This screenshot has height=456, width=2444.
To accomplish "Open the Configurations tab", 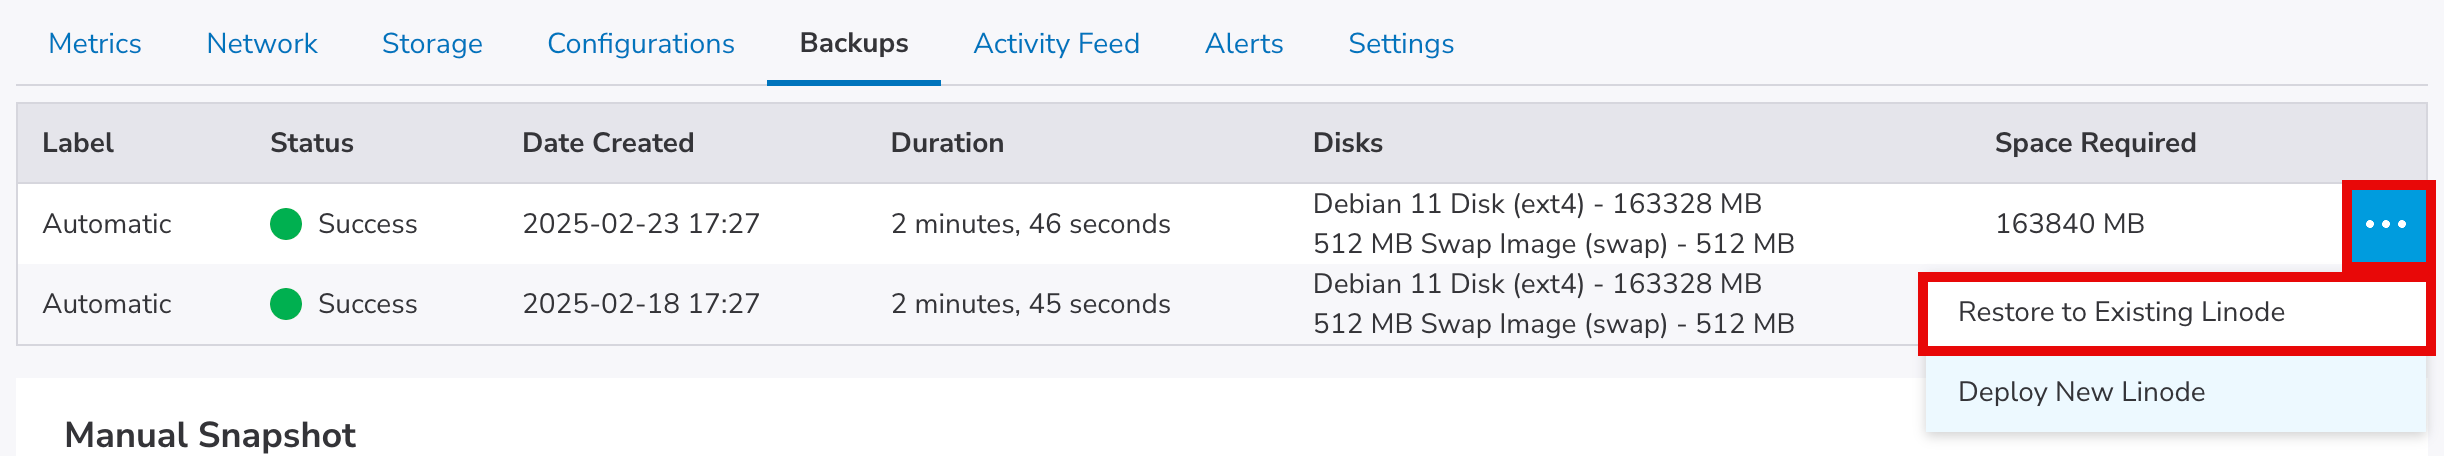I will (641, 44).
